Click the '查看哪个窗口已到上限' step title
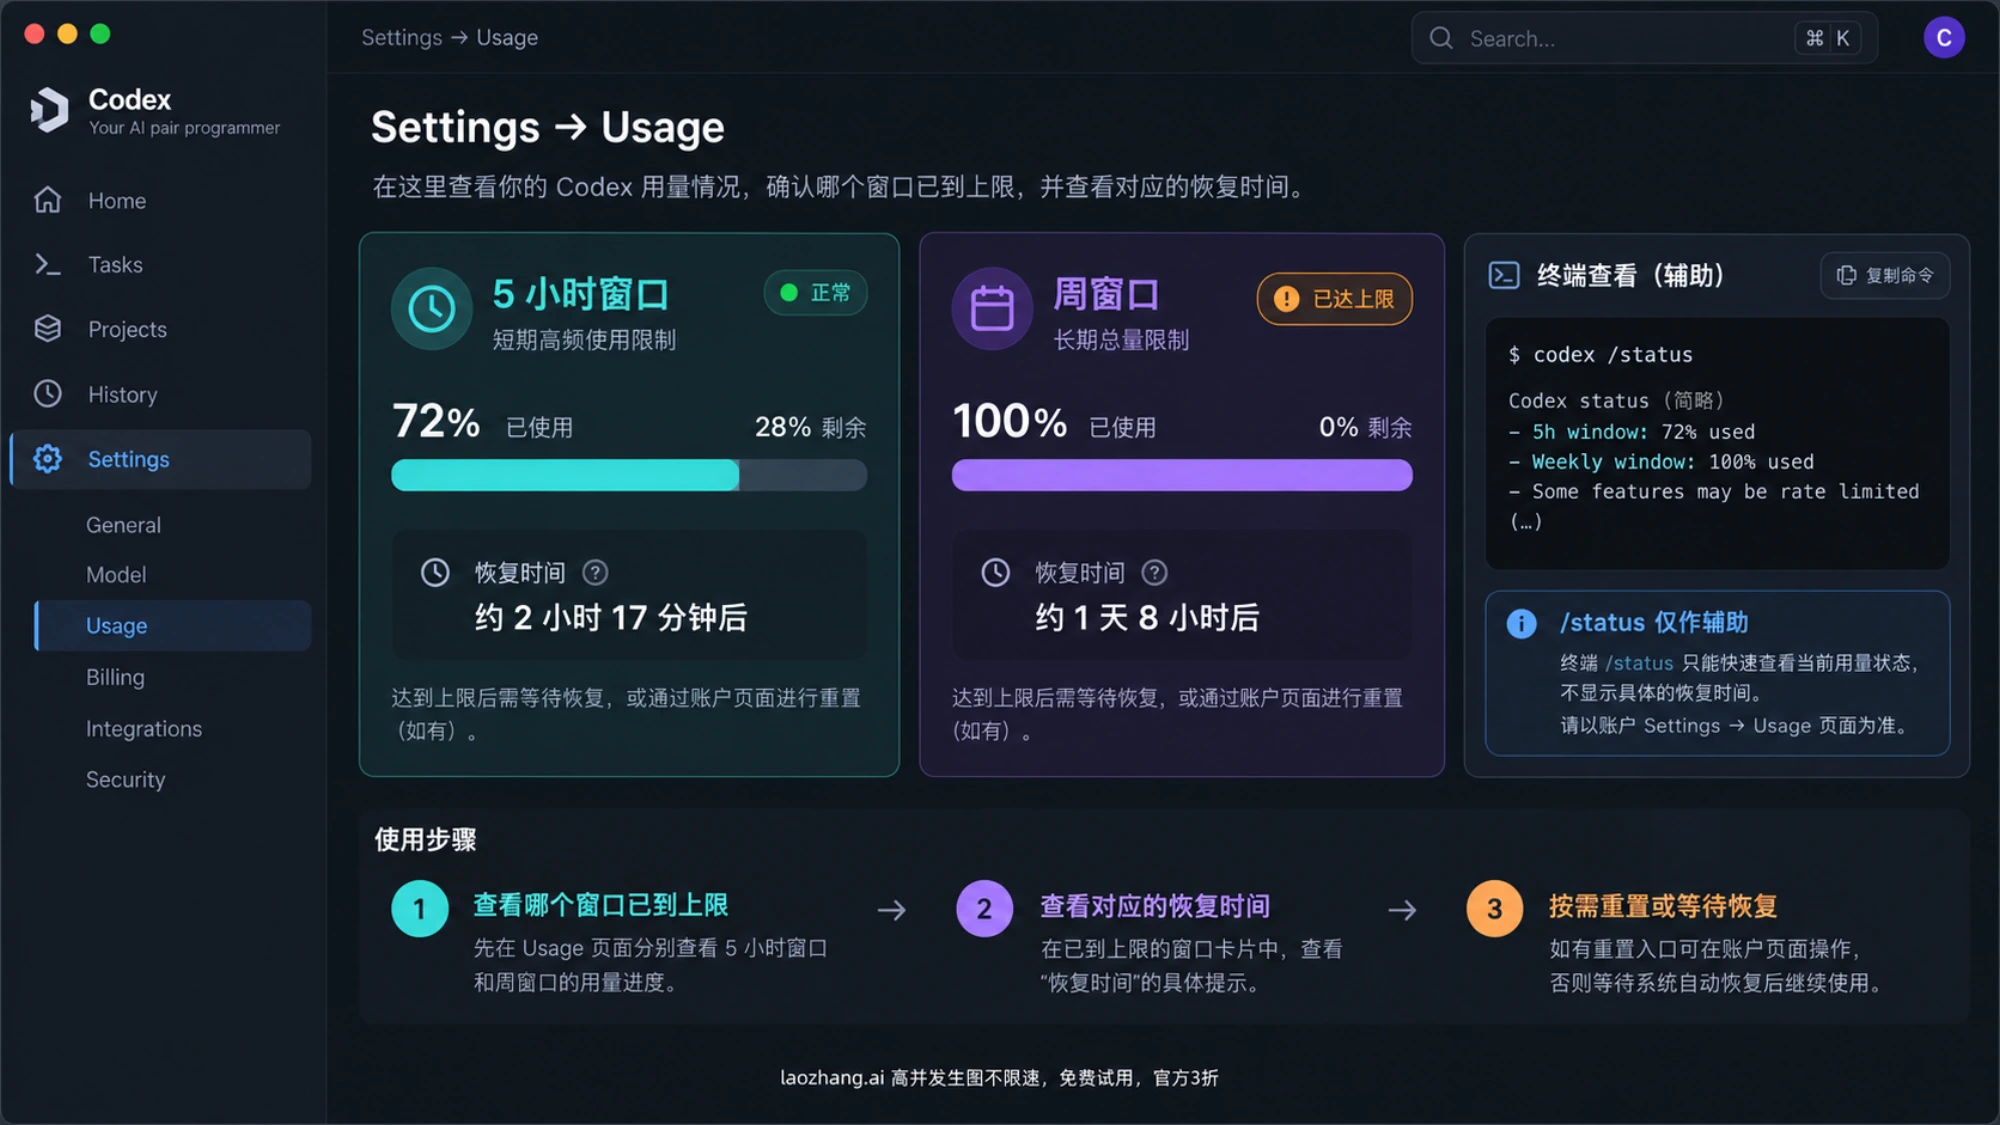Image resolution: width=2000 pixels, height=1125 pixels. [601, 906]
